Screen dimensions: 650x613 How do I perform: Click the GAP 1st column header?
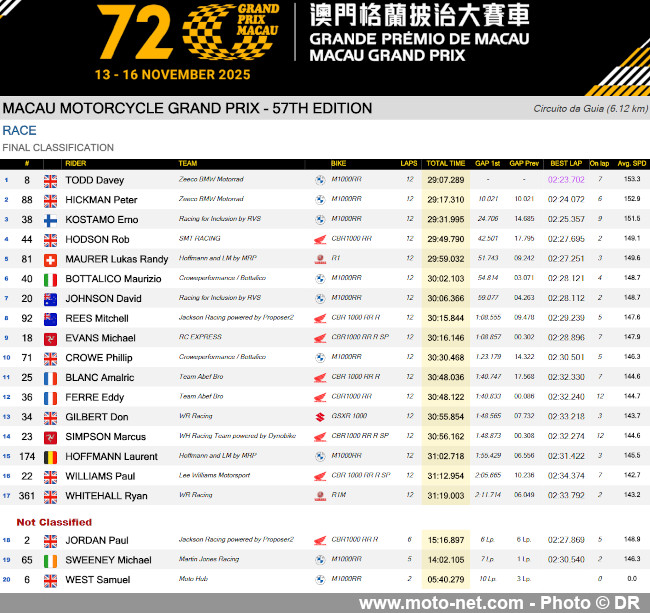488,163
